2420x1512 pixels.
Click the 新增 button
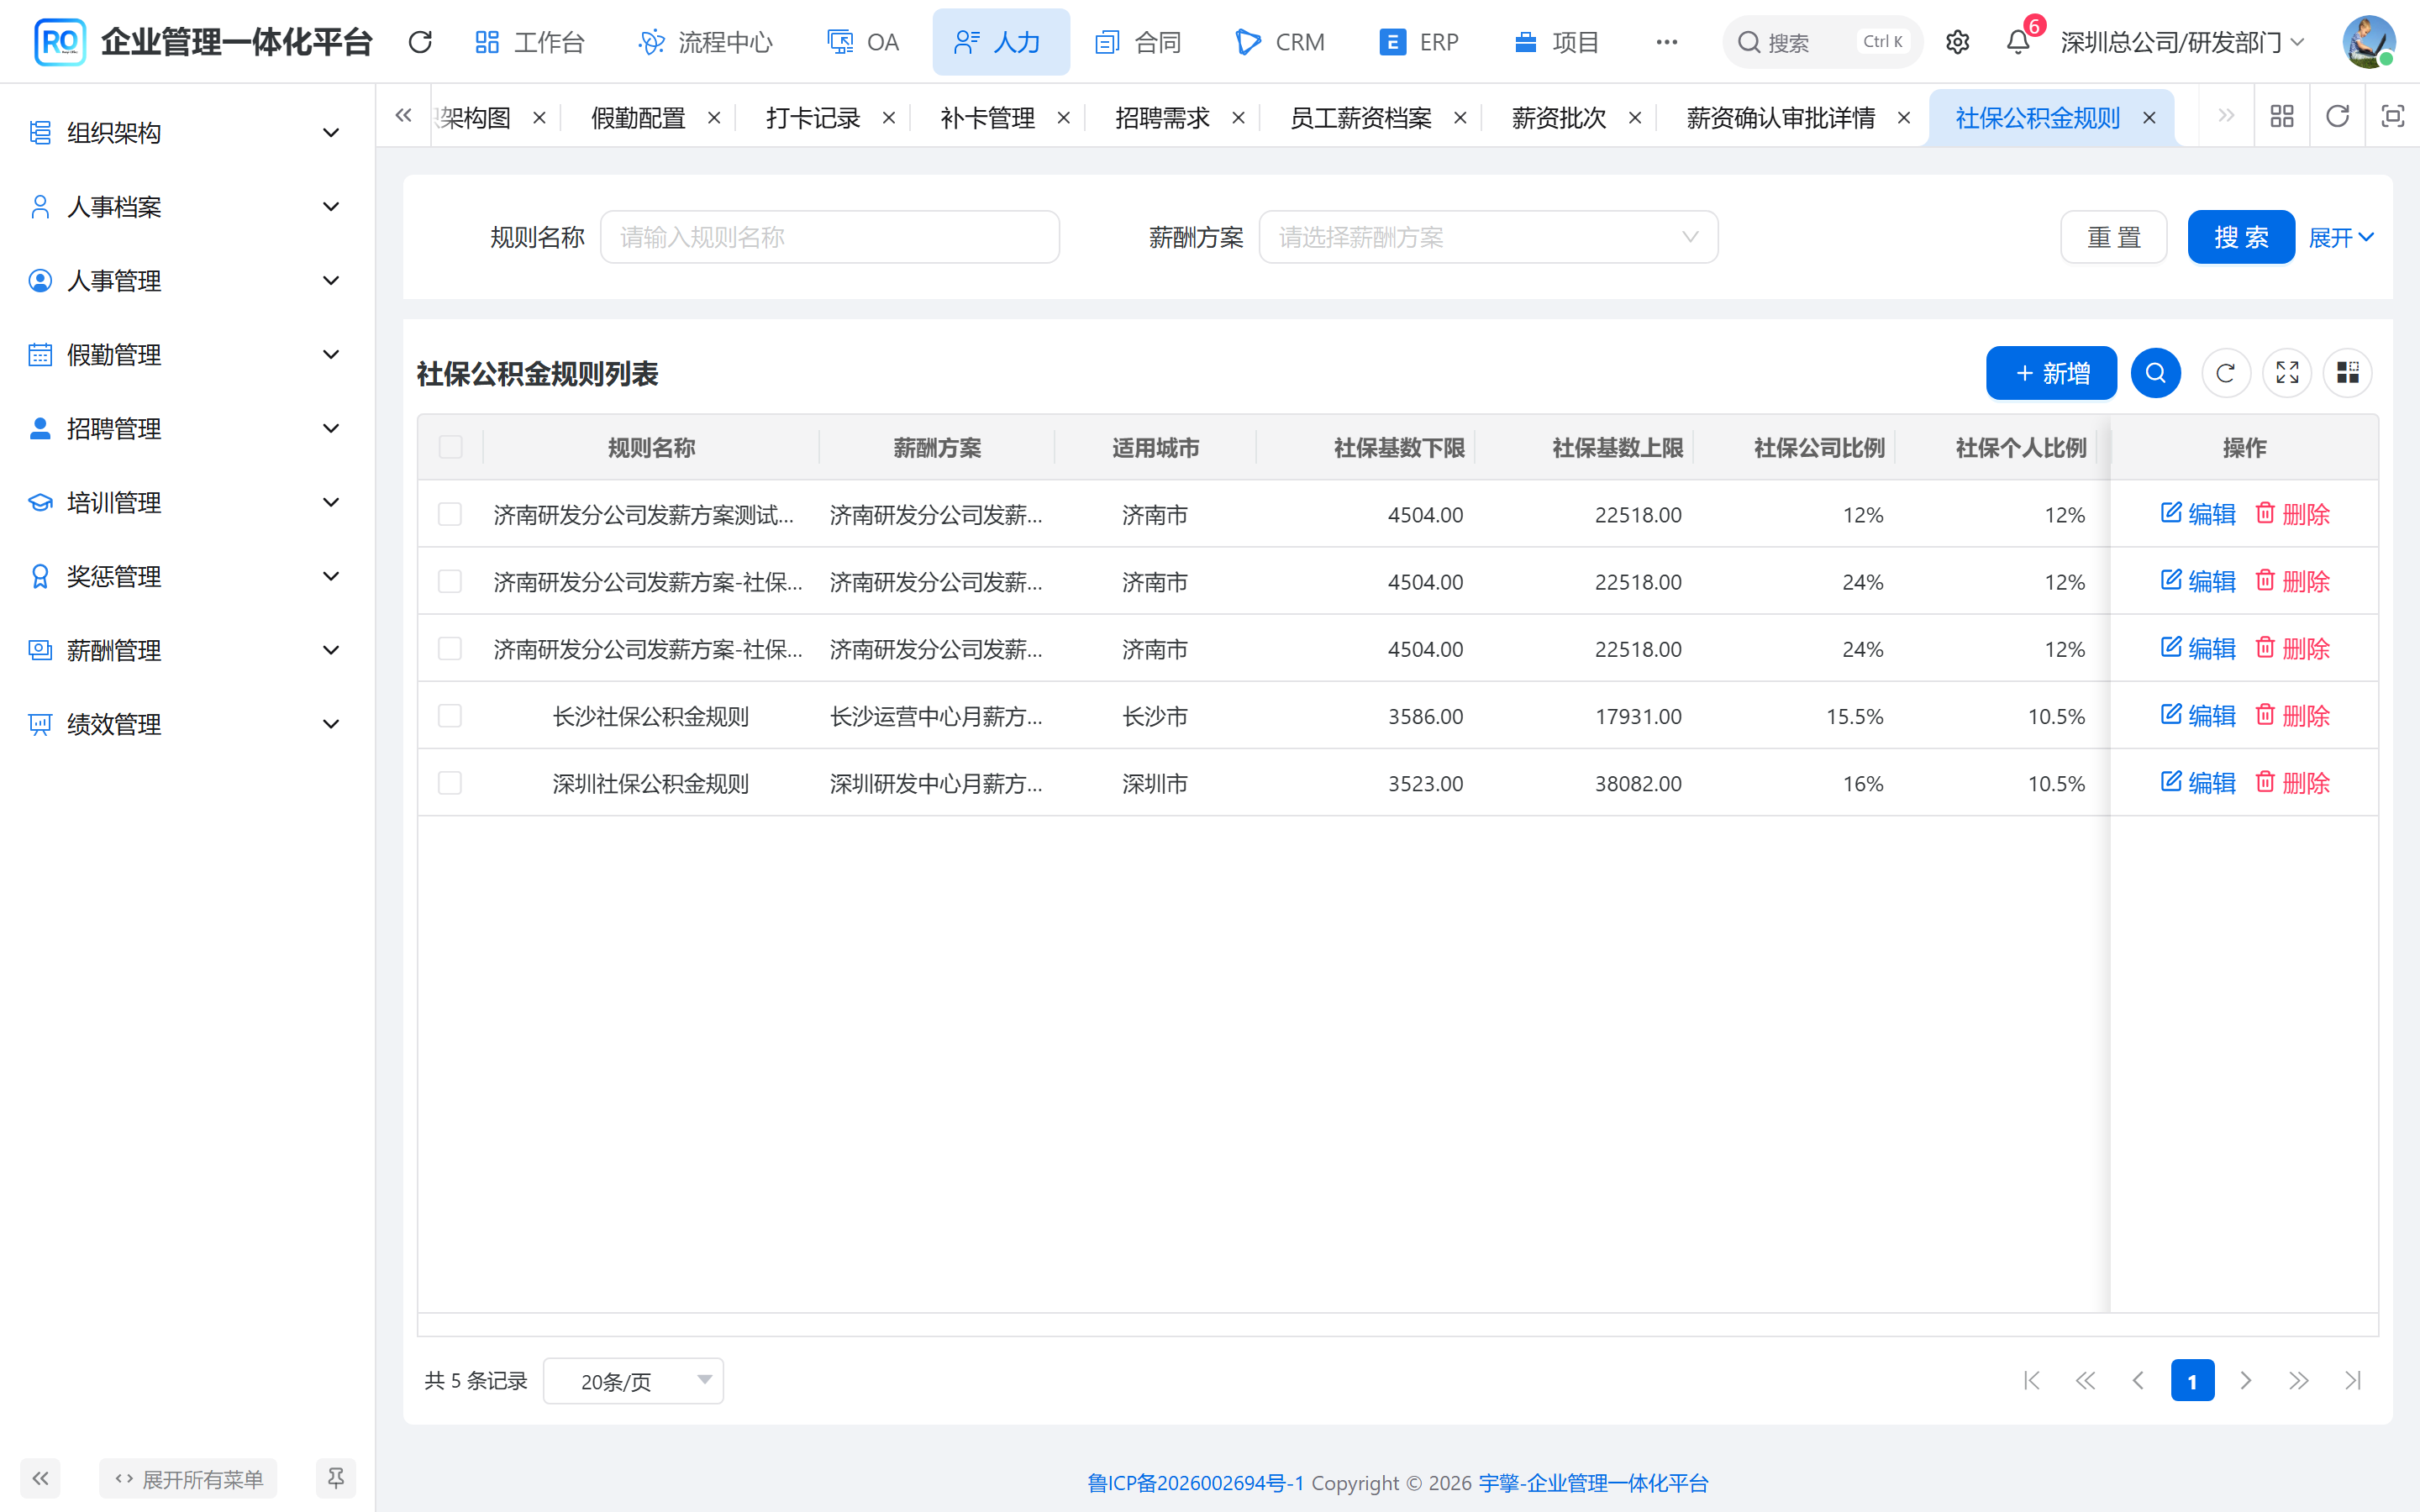click(x=2051, y=373)
